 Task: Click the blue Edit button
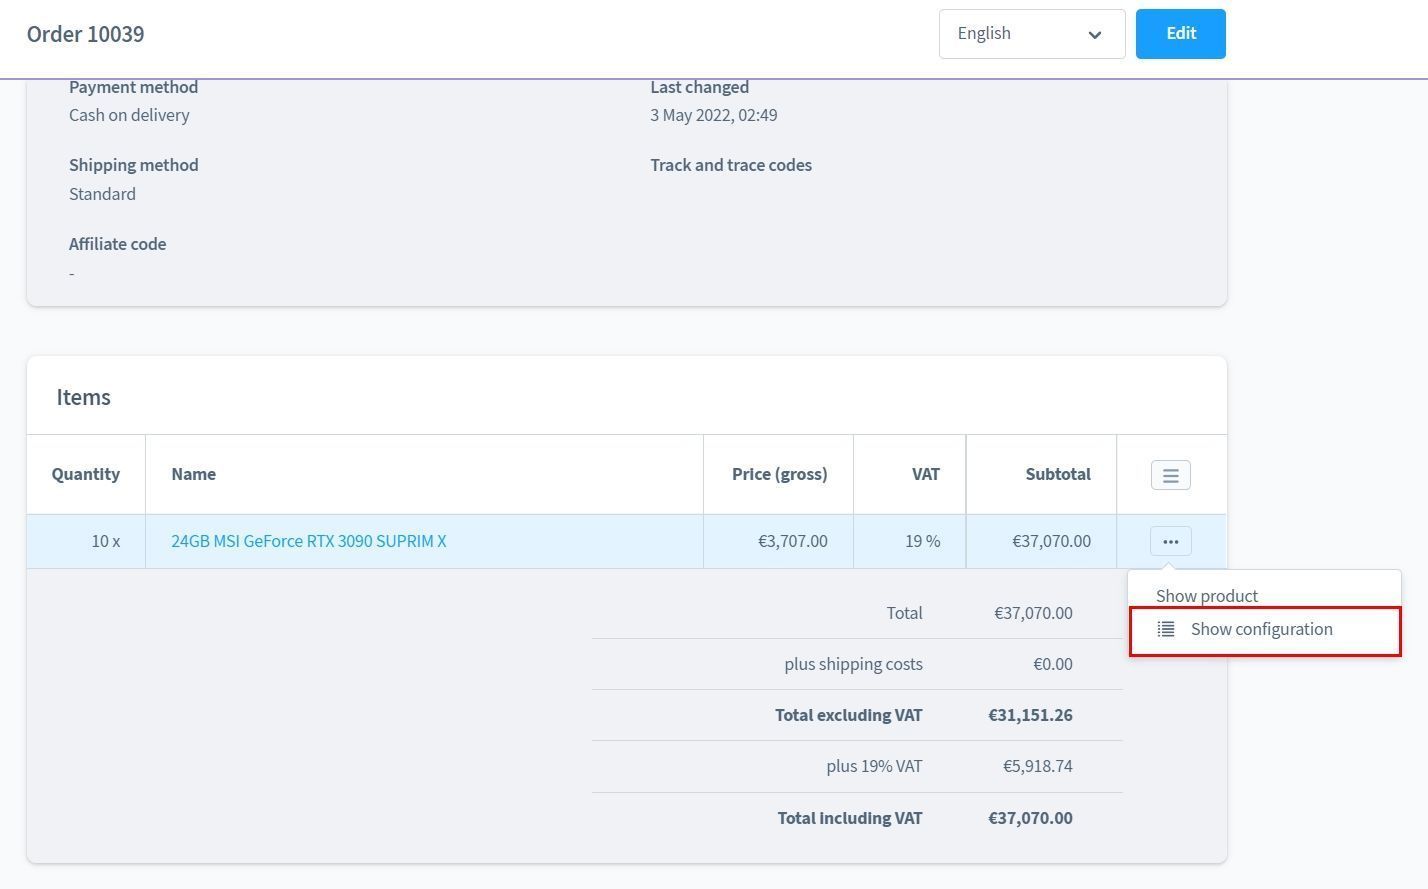(1180, 34)
